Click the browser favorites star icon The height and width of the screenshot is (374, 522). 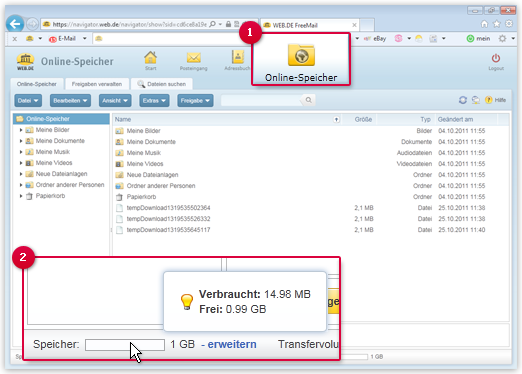pos(497,24)
